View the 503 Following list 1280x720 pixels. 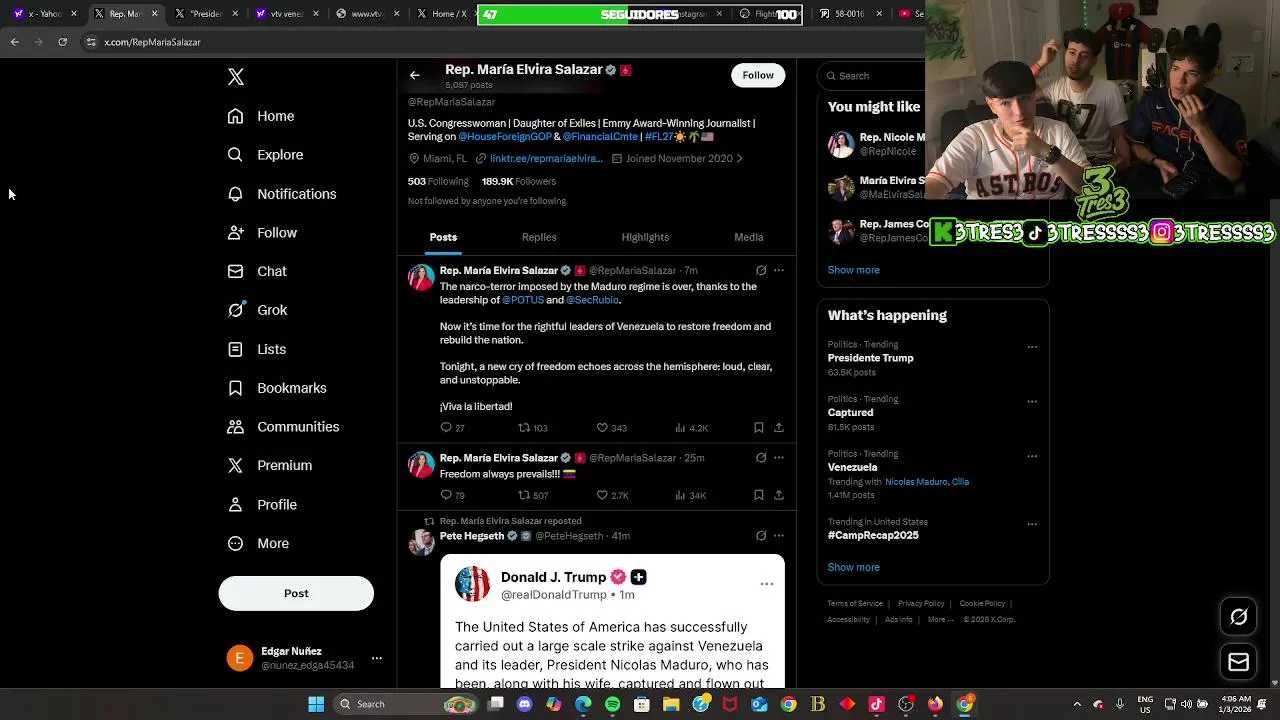pyautogui.click(x=438, y=181)
